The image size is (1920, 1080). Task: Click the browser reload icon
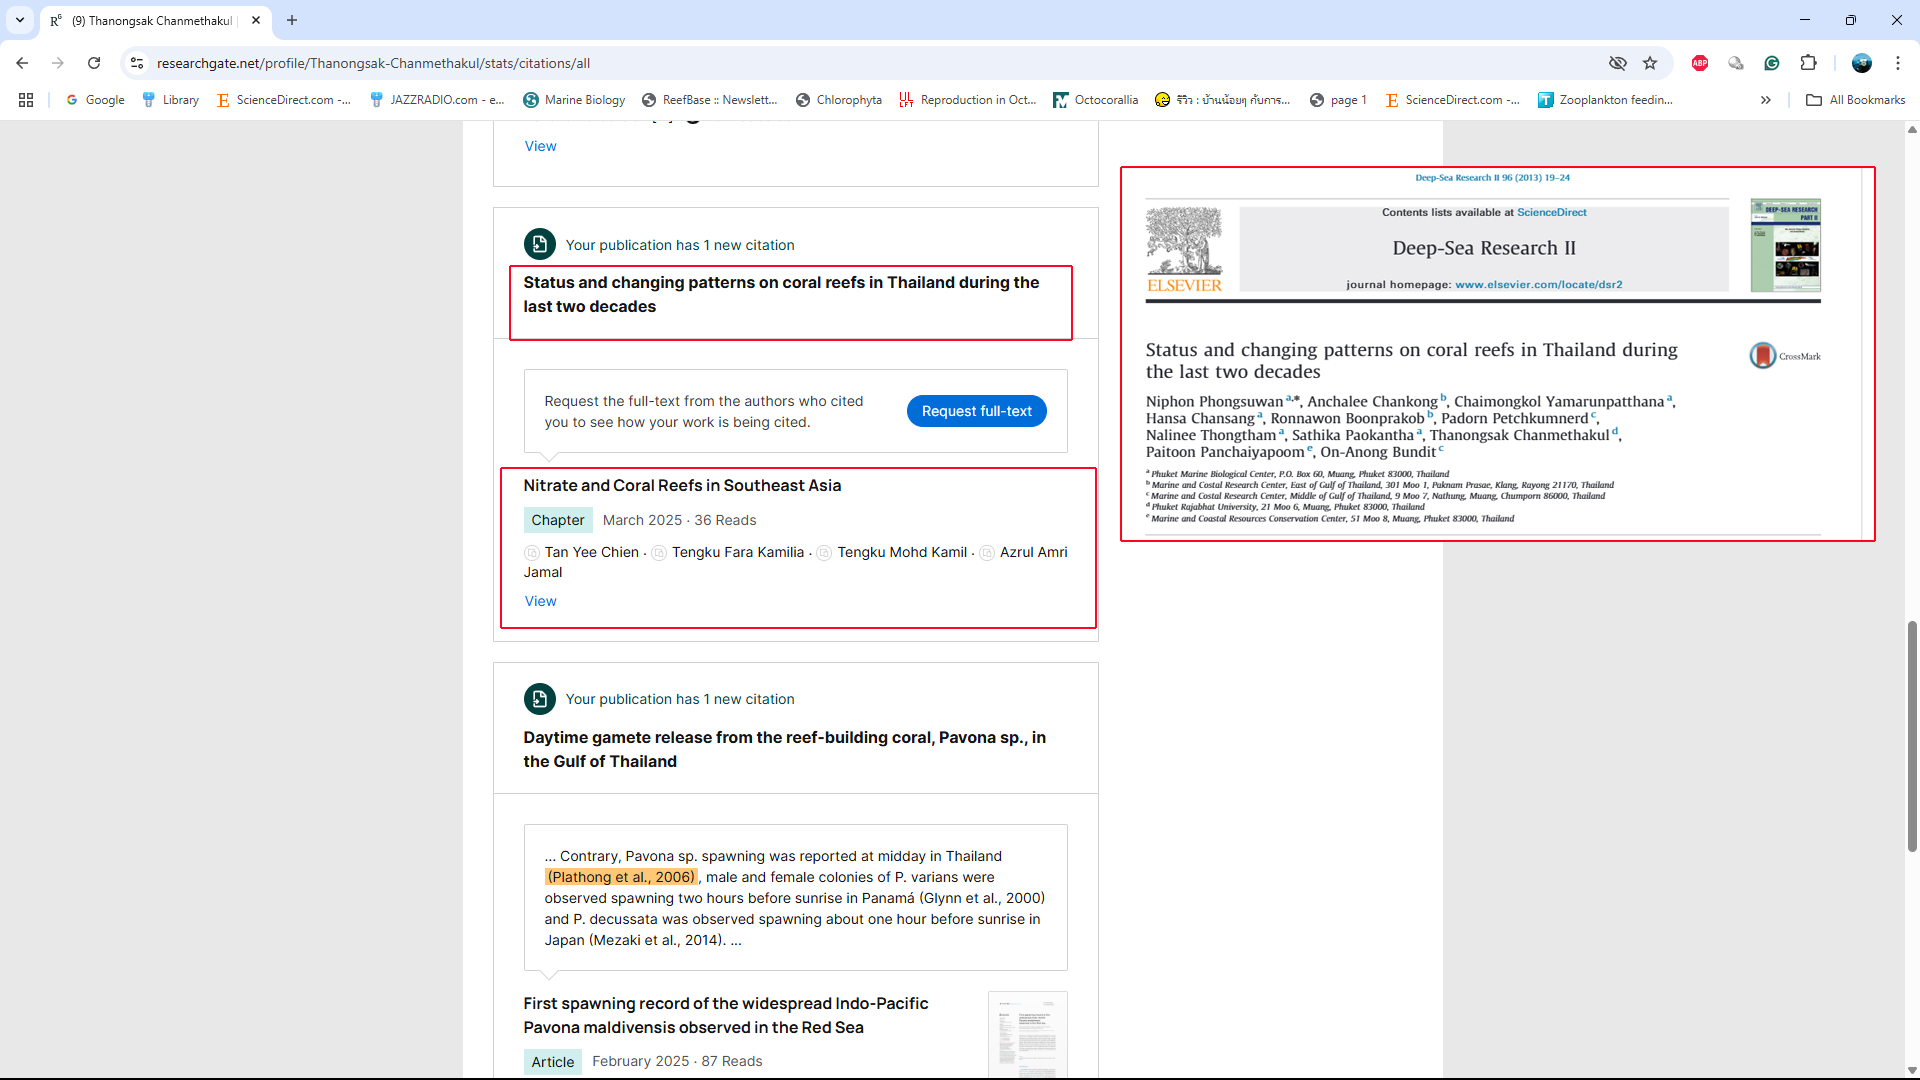click(x=94, y=63)
